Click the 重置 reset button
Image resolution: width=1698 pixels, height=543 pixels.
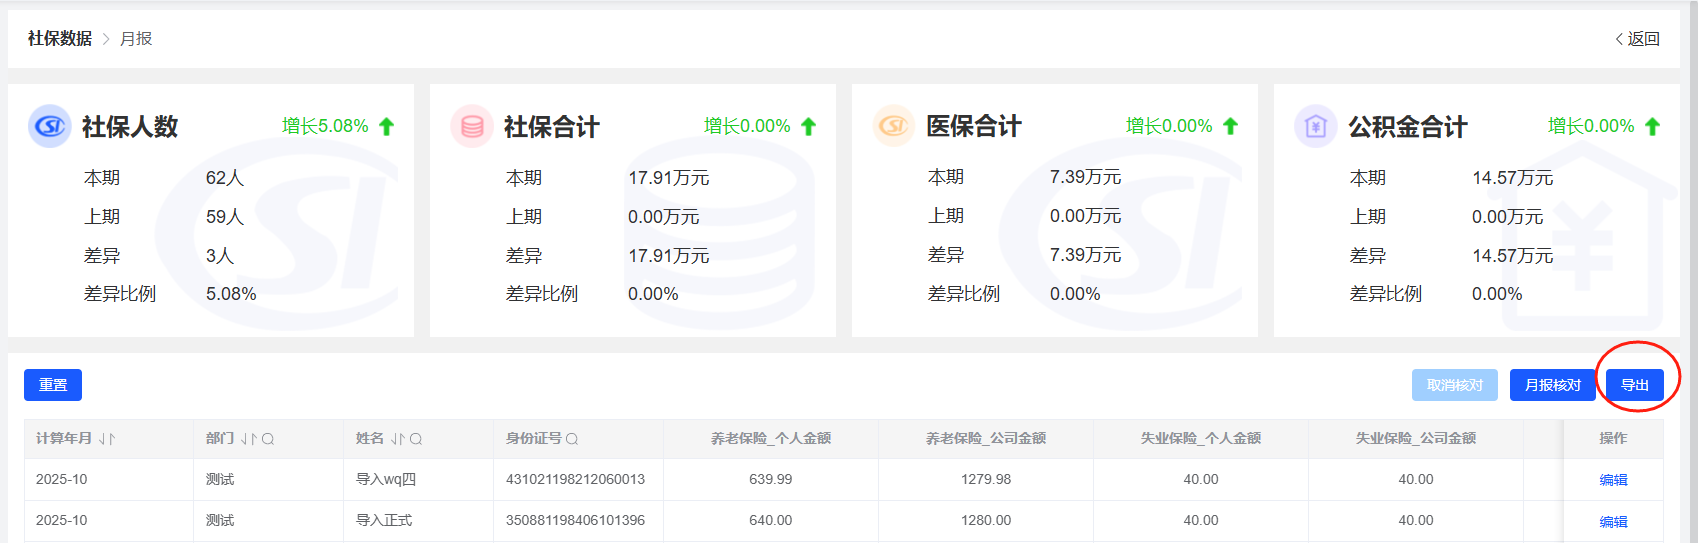53,385
